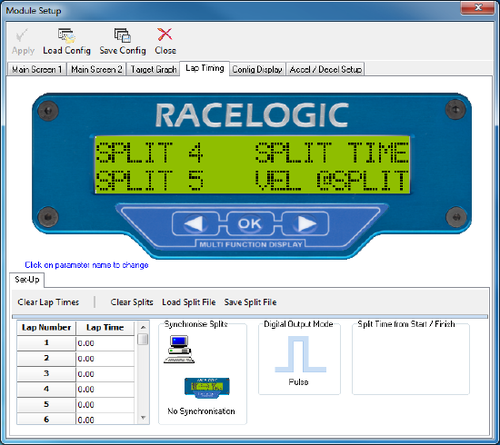Click SPLIT 5 parameter on LCD

click(x=150, y=180)
